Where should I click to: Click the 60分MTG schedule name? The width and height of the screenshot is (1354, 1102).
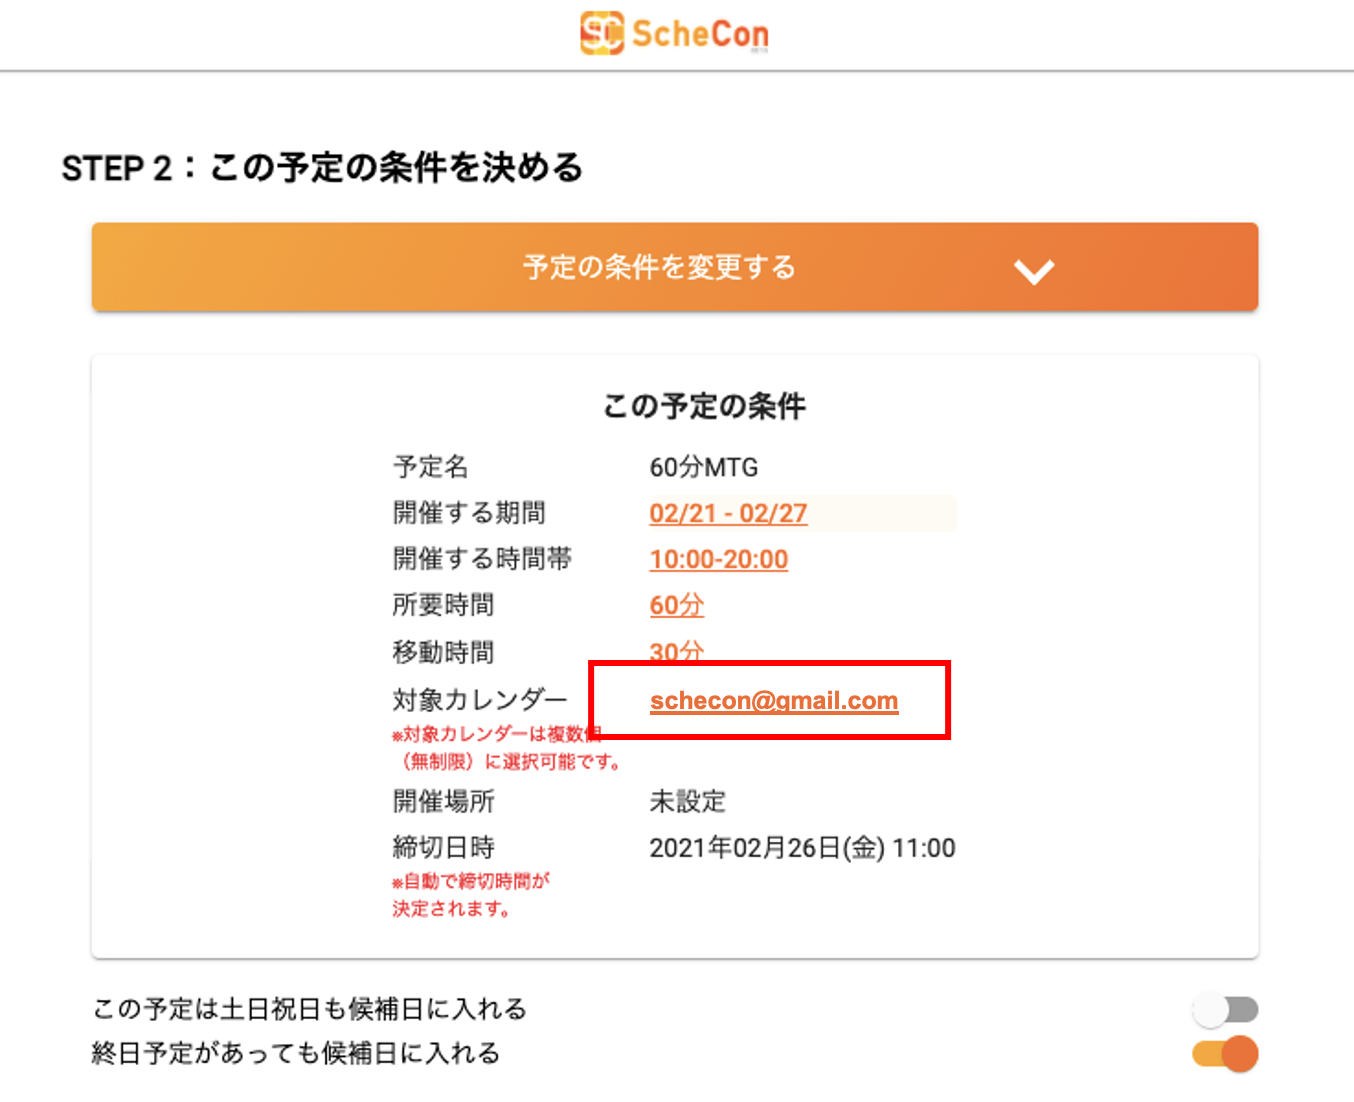704,467
